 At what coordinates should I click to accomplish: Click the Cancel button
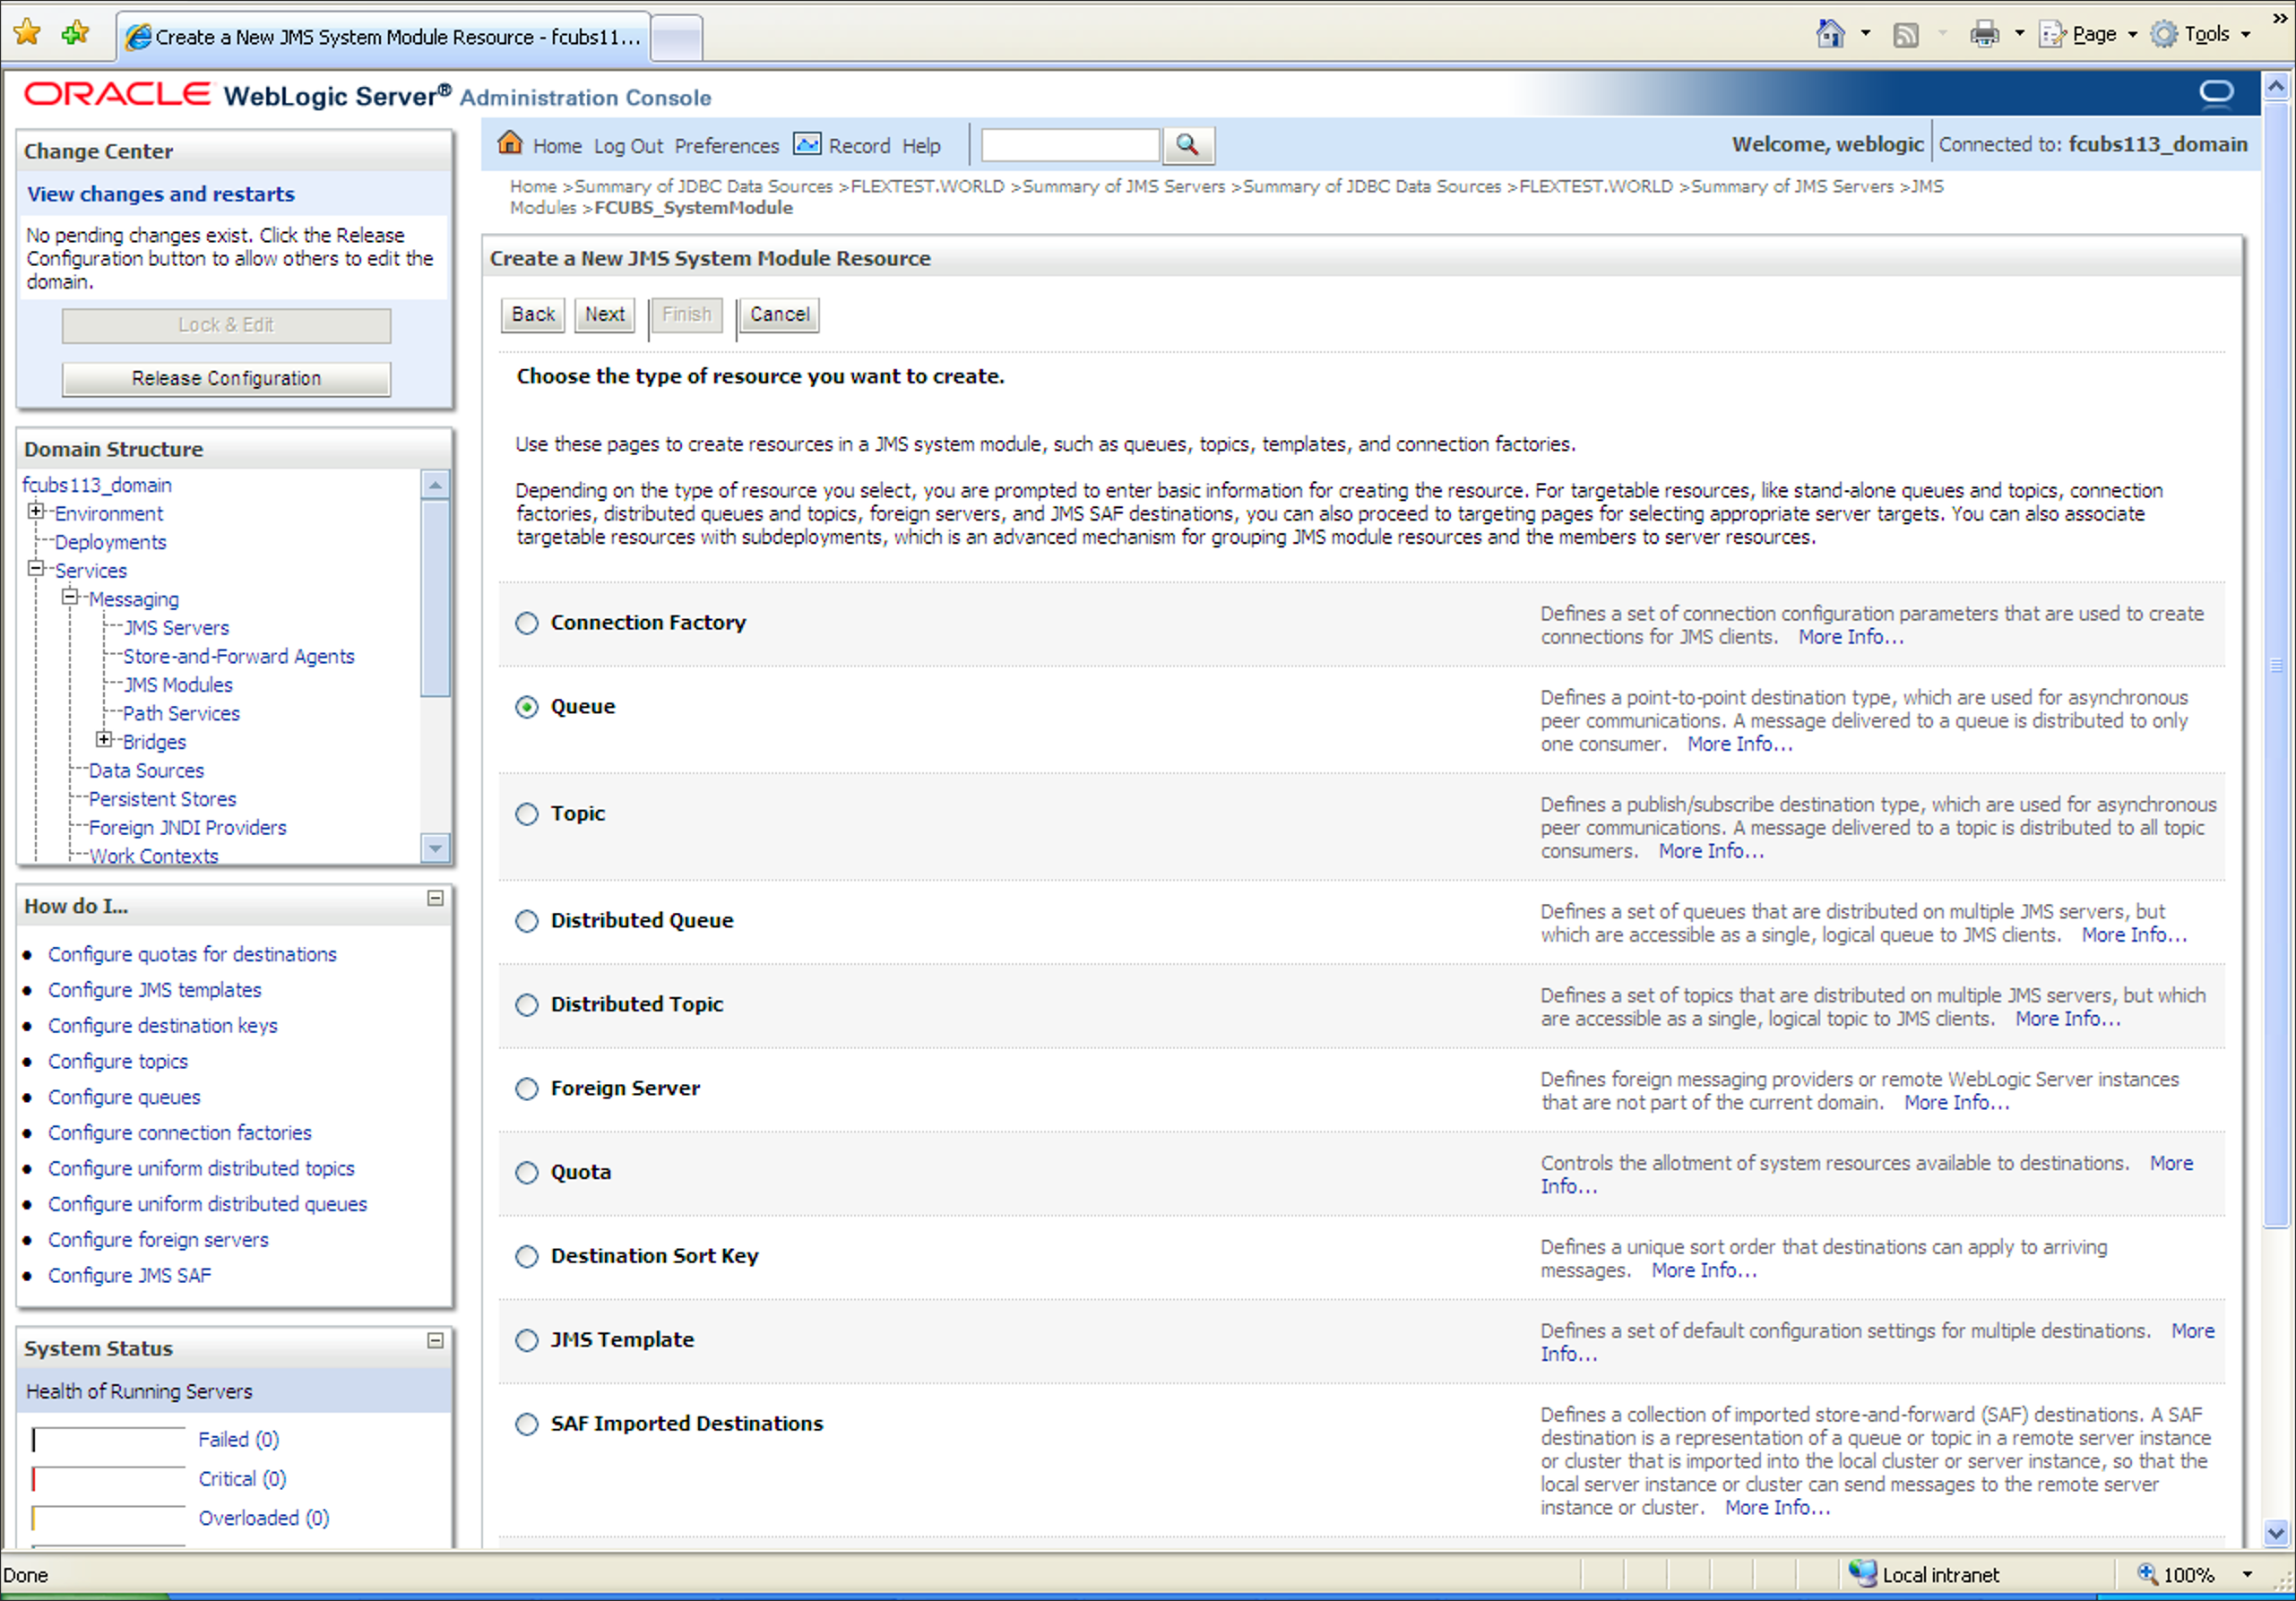[x=780, y=315]
